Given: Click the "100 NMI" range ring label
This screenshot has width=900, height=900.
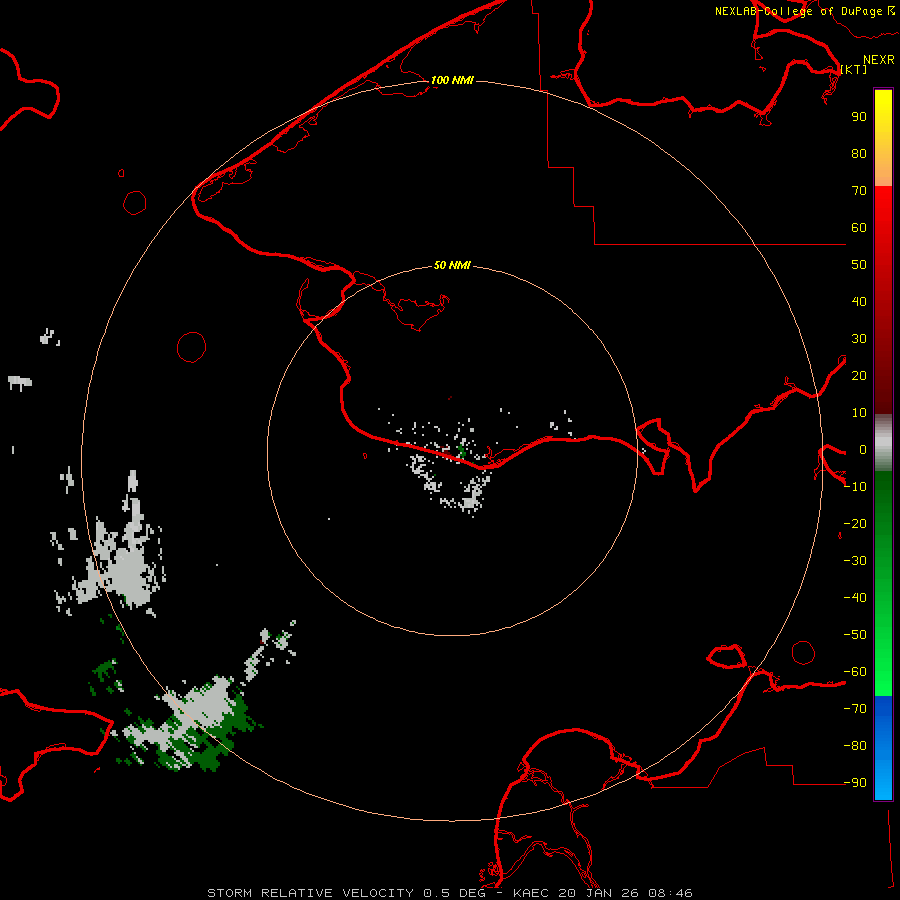Looking at the screenshot, I should (x=452, y=80).
